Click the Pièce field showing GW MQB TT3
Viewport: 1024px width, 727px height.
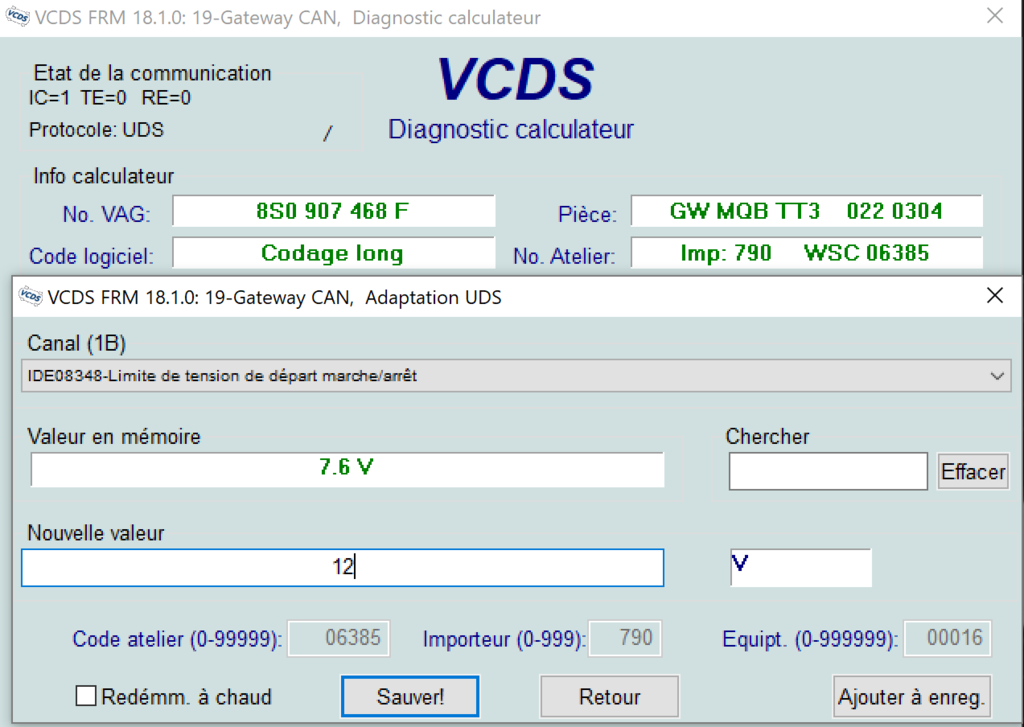[806, 212]
